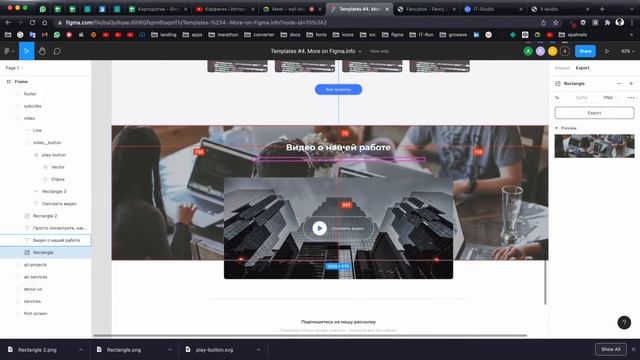Click Show All downloads button

(x=611, y=349)
